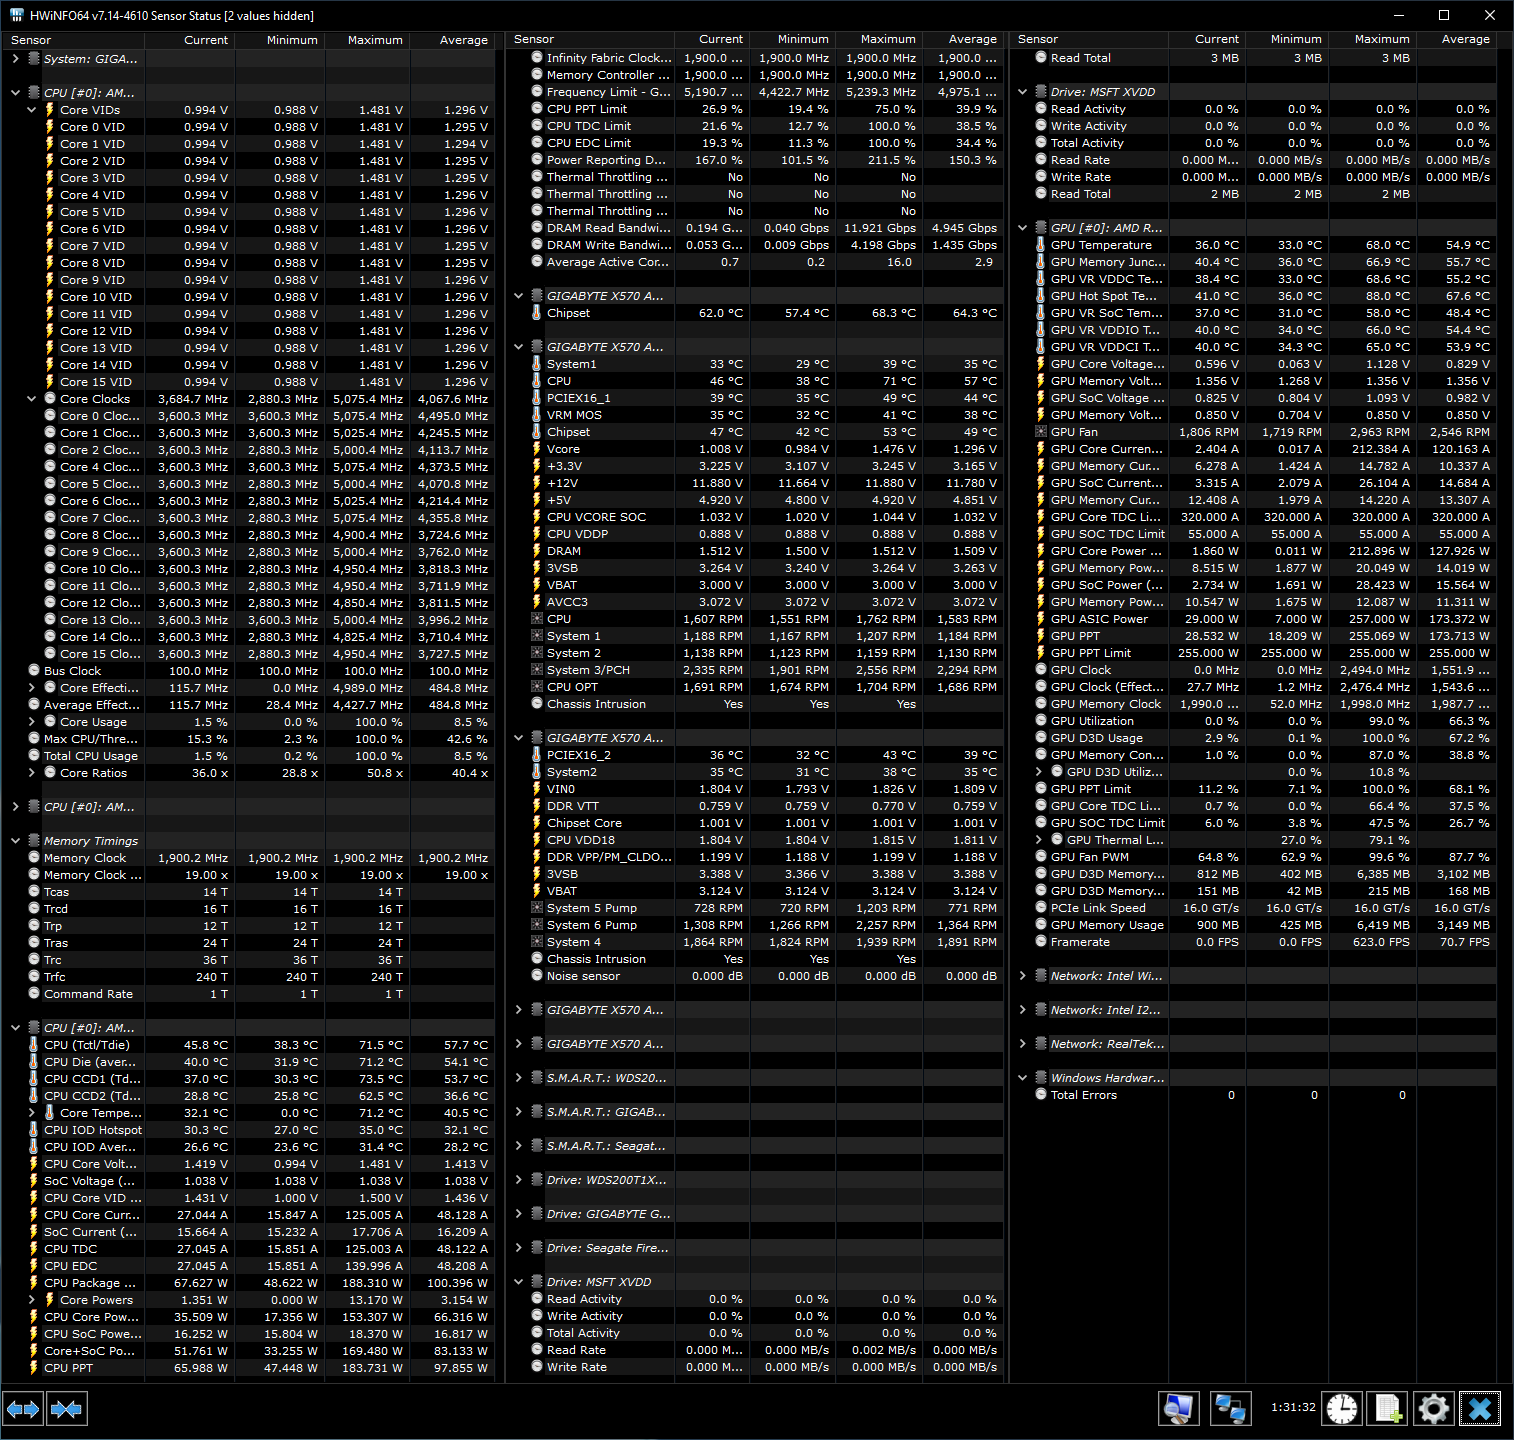1514x1440 pixels.
Task: Select the Average Active Cor... row
Action: (756, 262)
